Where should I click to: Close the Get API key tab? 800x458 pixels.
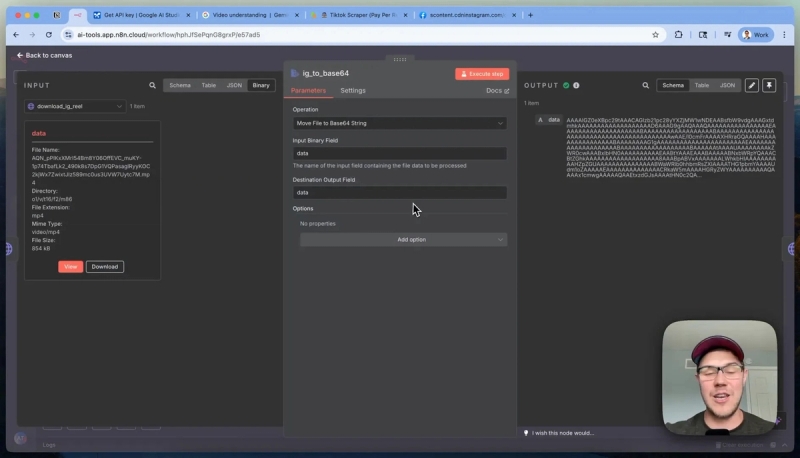click(x=188, y=15)
